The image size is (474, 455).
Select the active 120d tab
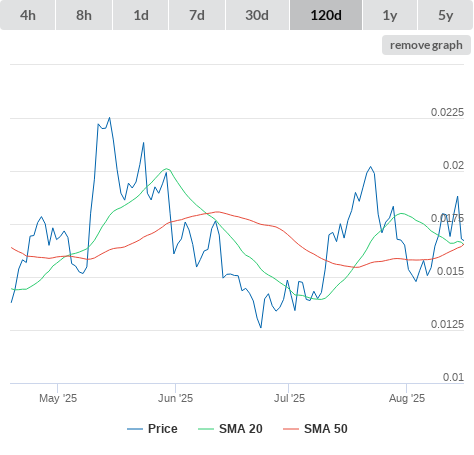point(326,15)
